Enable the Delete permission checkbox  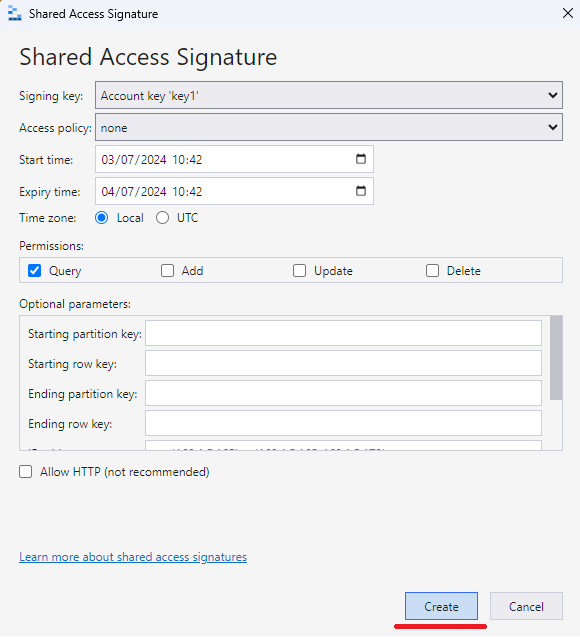point(432,271)
